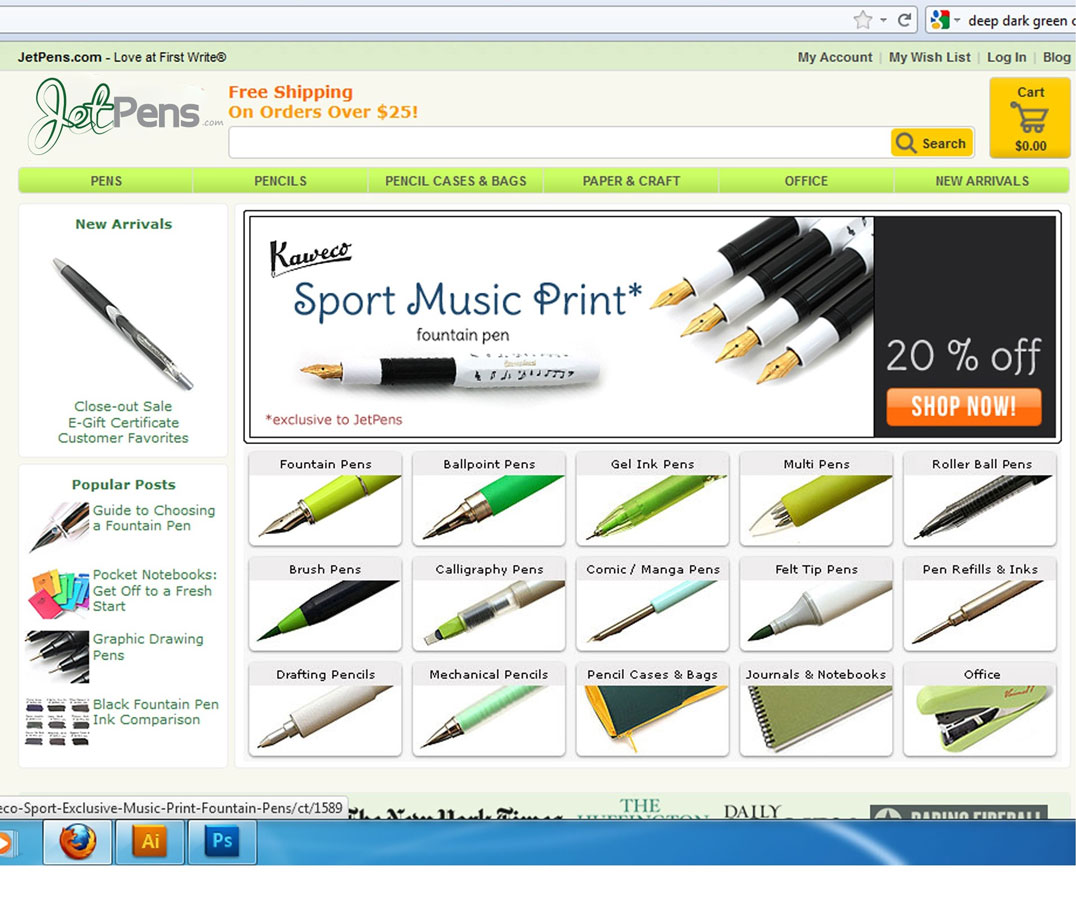Viewport: 1076px width, 900px height.
Task: Open the New Arrivals heading link
Action: pyautogui.click(x=124, y=224)
